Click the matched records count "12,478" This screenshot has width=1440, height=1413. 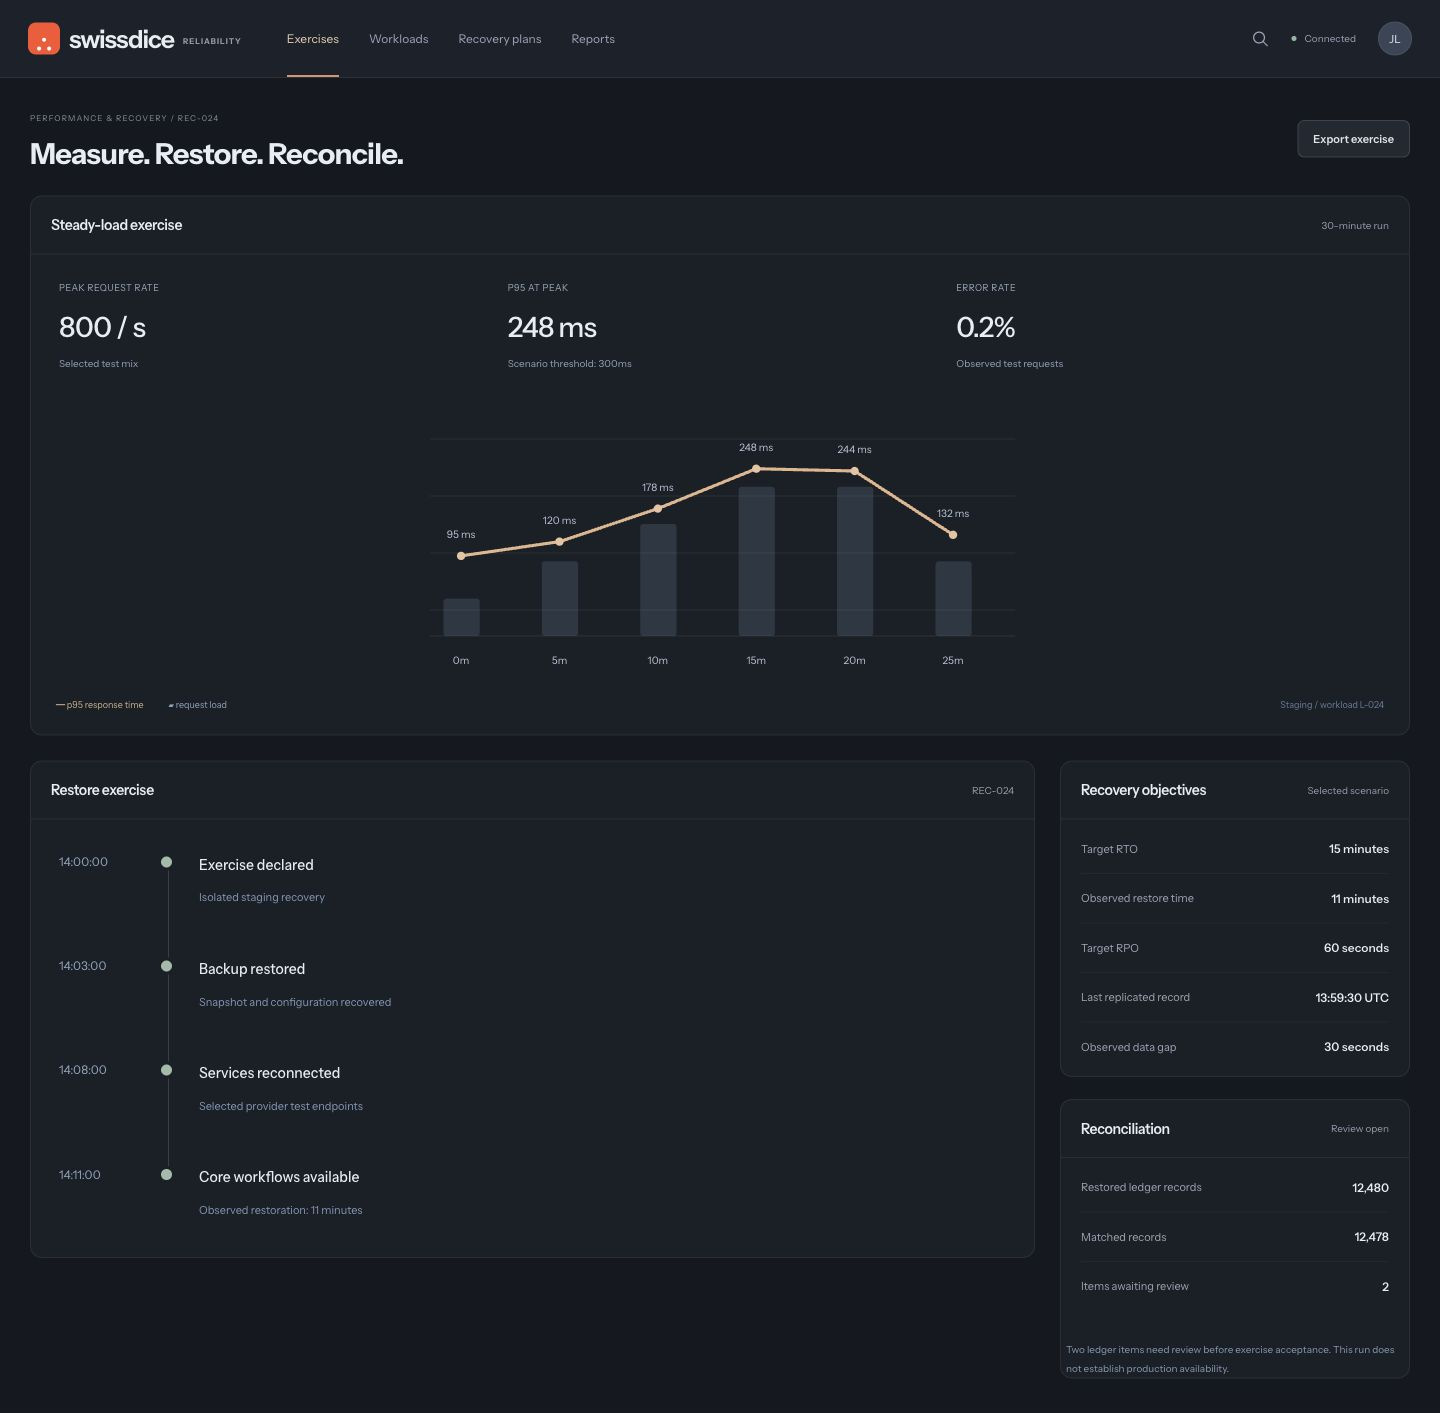1371,1237
